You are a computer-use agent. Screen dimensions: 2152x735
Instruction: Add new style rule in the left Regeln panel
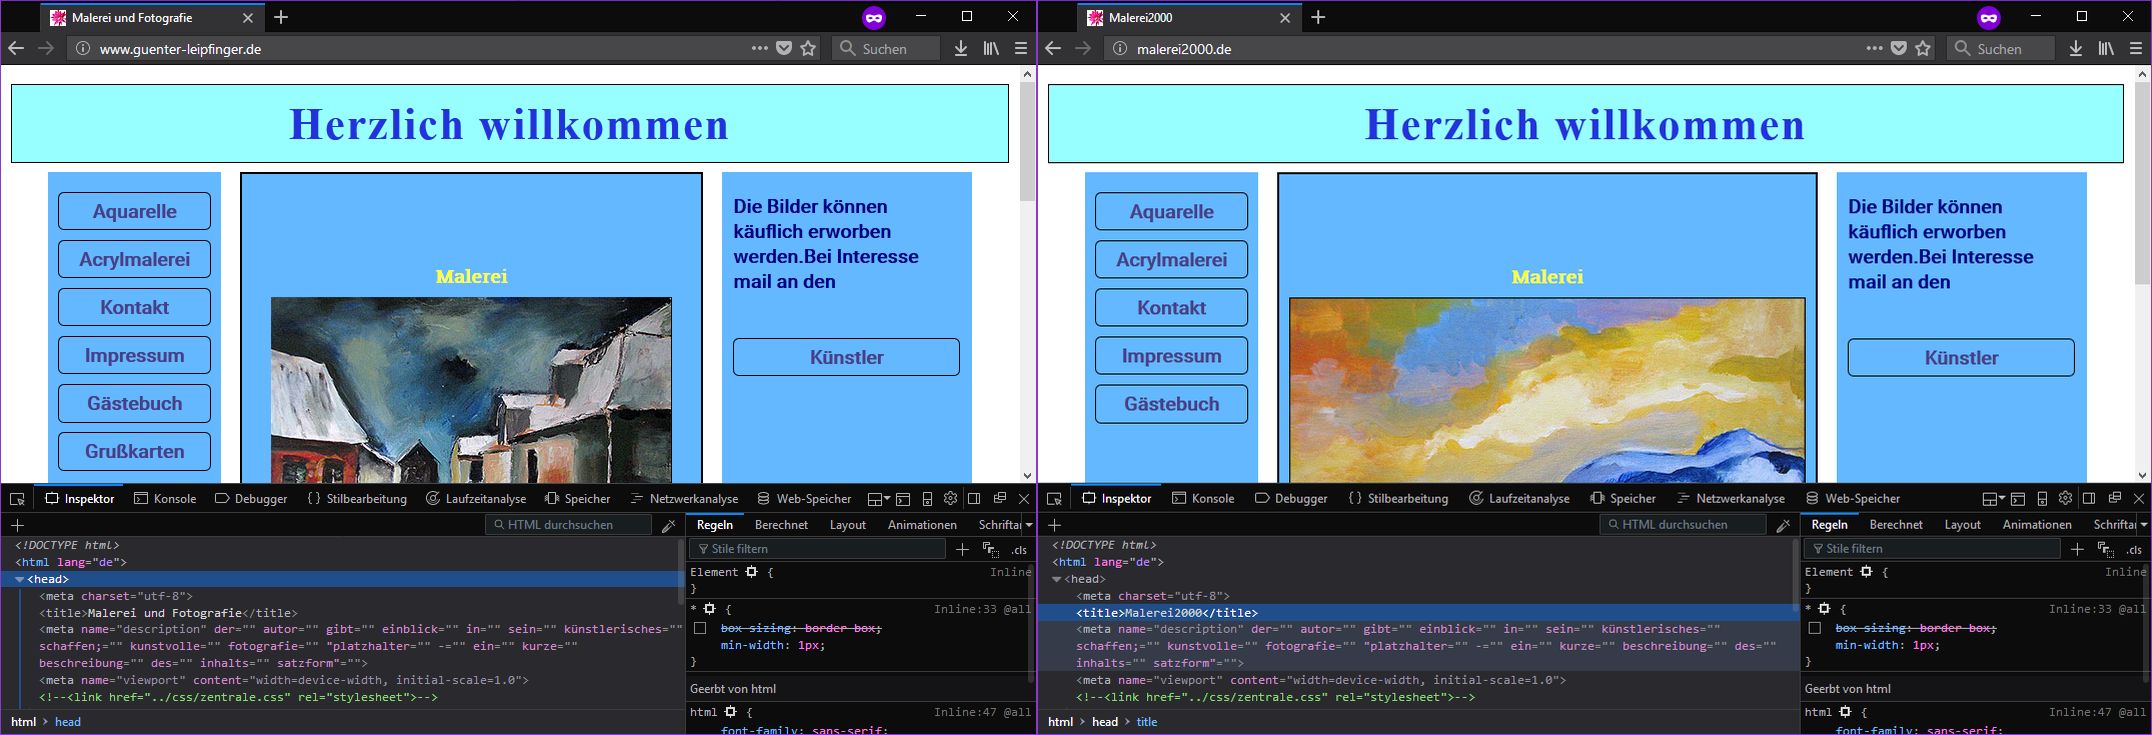point(962,549)
